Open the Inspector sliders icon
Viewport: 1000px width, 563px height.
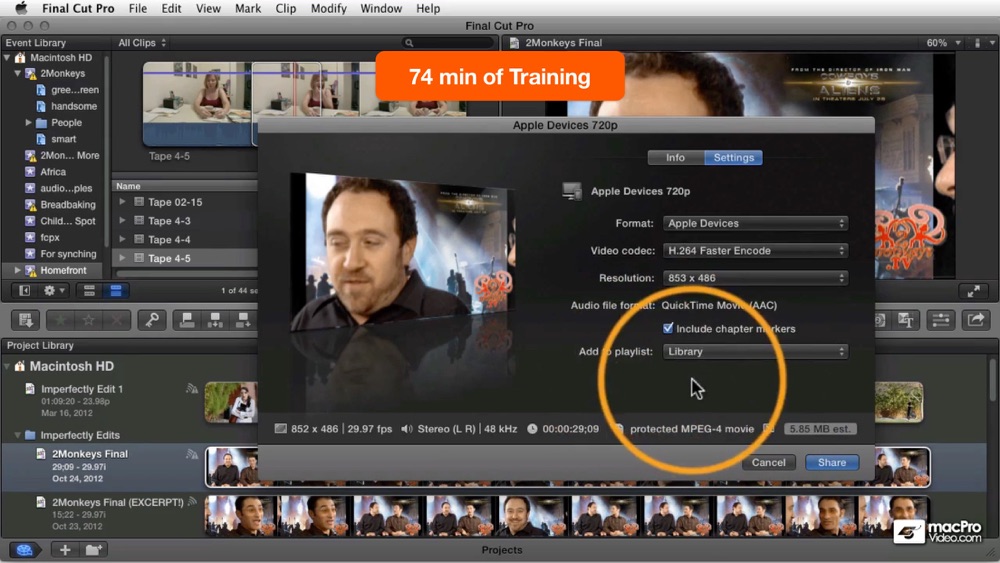[940, 320]
